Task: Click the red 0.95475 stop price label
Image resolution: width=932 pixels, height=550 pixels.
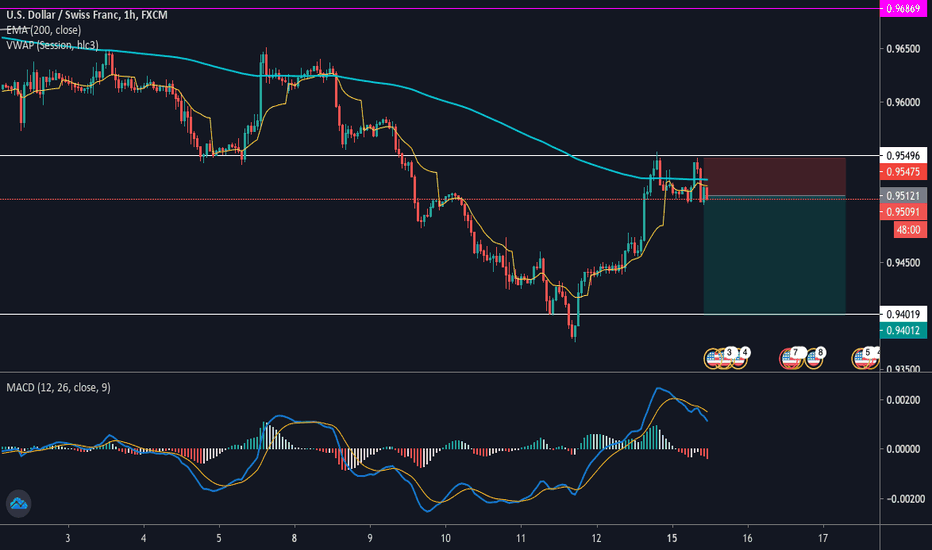Action: (x=903, y=172)
